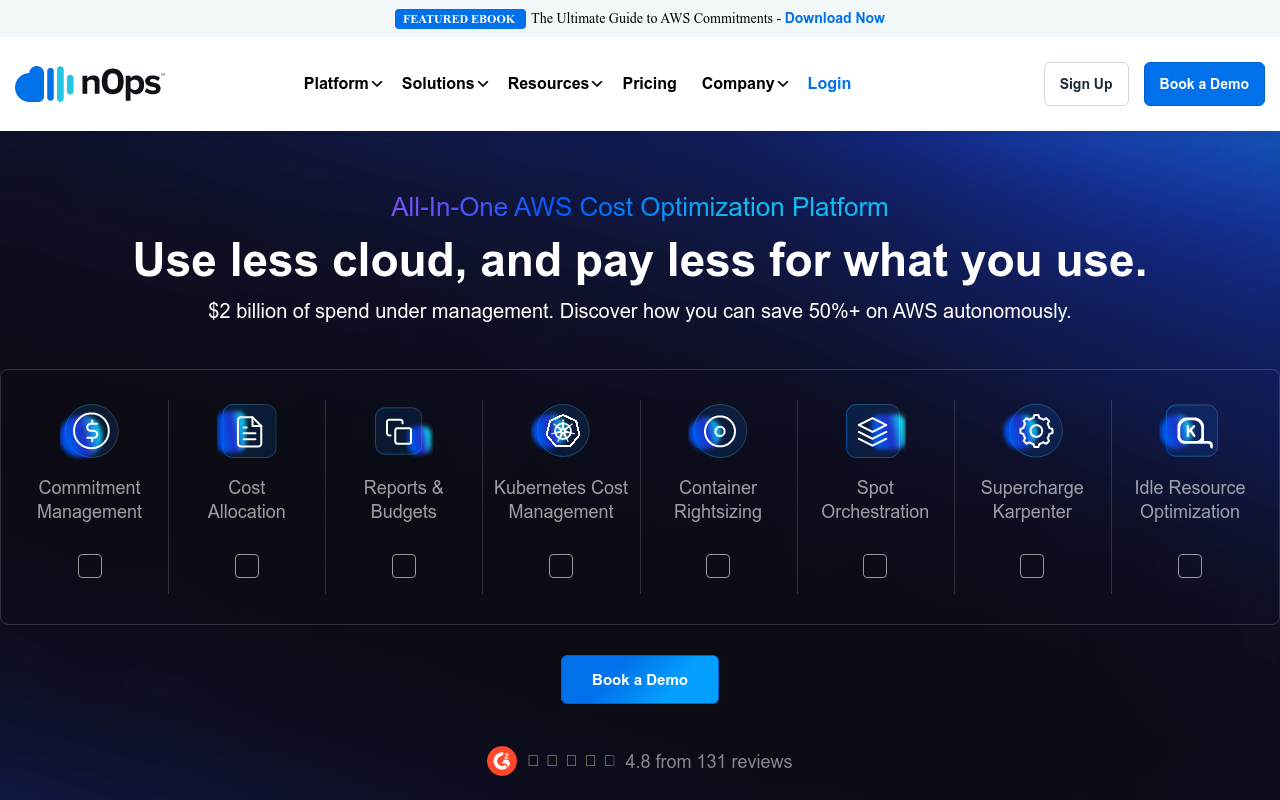Click the Container Rightsizing label
1280x800 pixels.
718,500
